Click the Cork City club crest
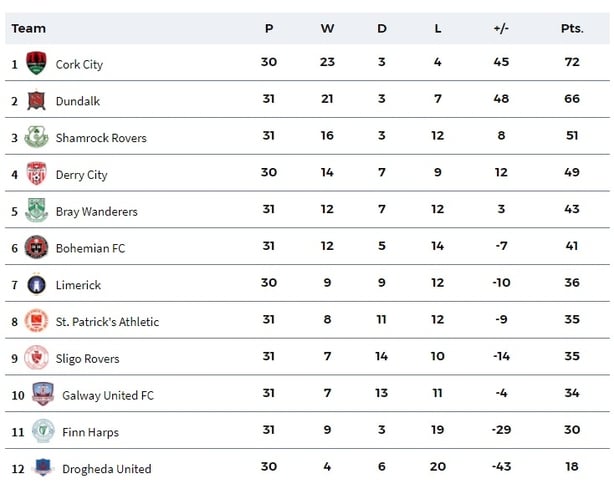 point(36,63)
